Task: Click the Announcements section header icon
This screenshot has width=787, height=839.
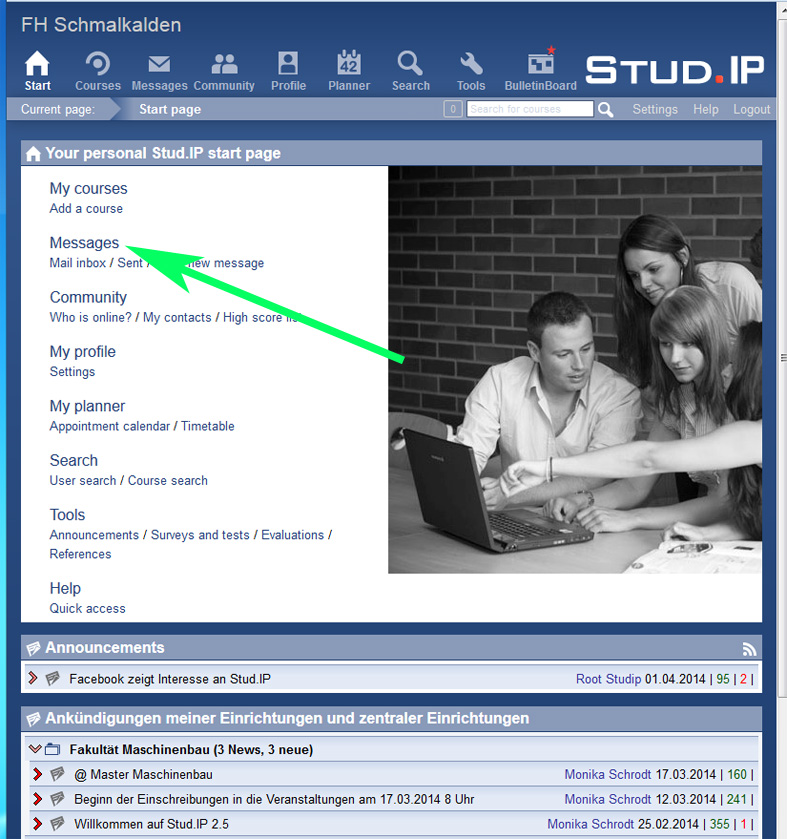Action: click(33, 649)
